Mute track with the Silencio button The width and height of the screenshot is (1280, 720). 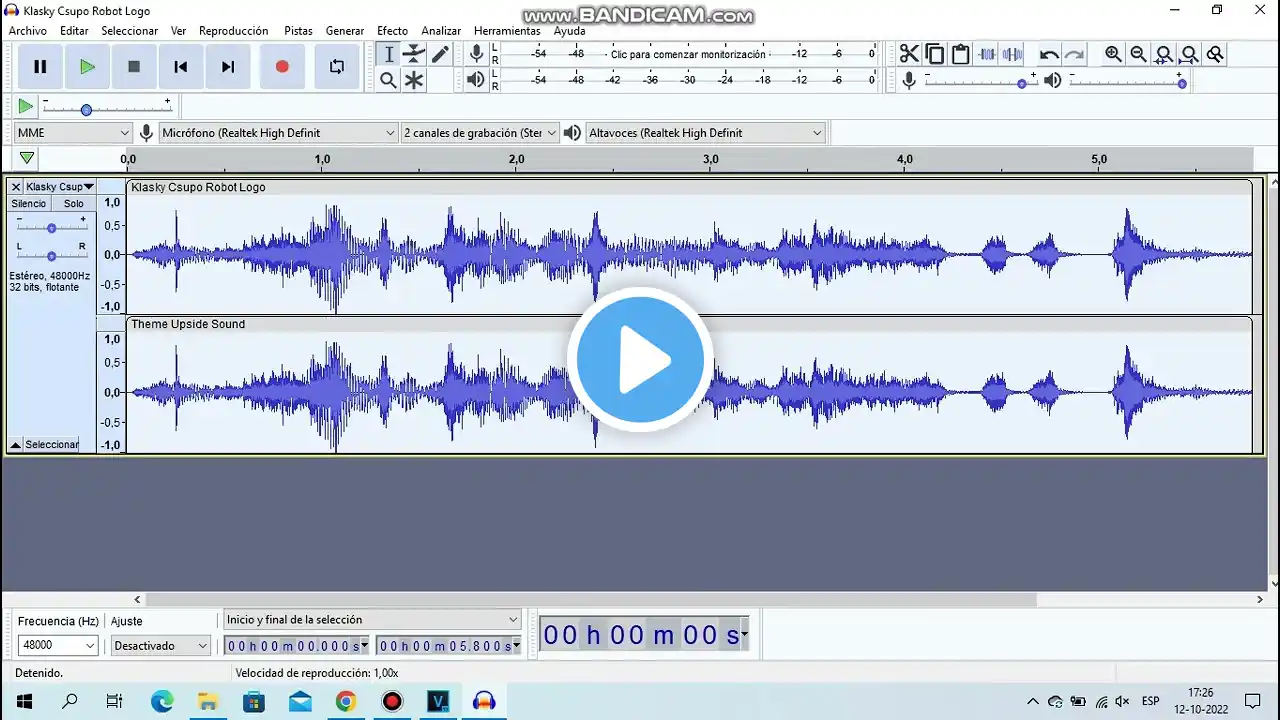click(29, 204)
